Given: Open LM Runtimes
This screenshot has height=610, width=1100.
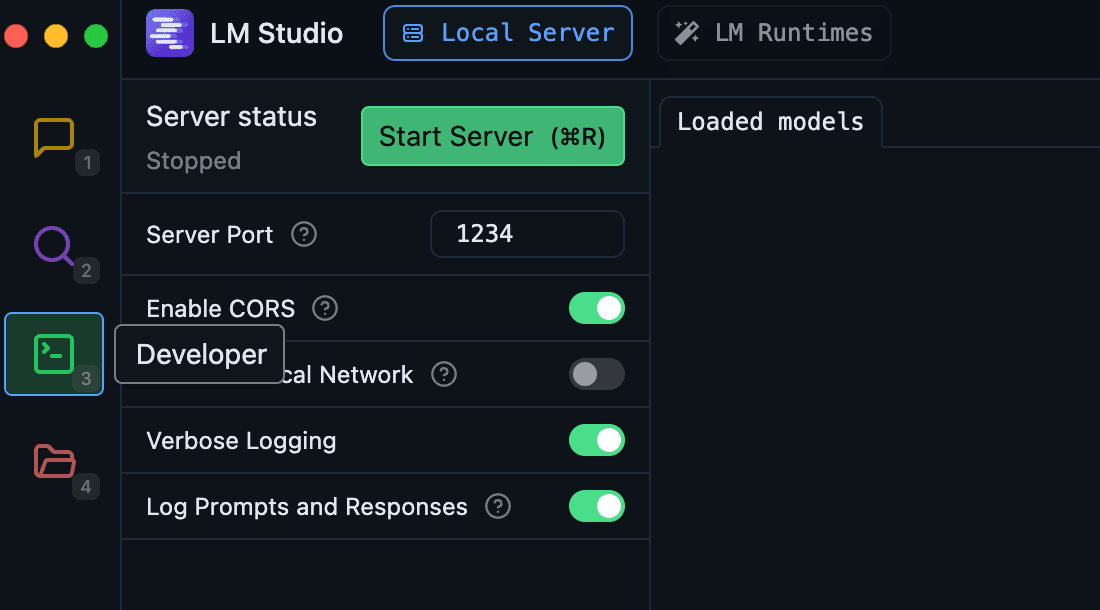Looking at the screenshot, I should point(773,32).
